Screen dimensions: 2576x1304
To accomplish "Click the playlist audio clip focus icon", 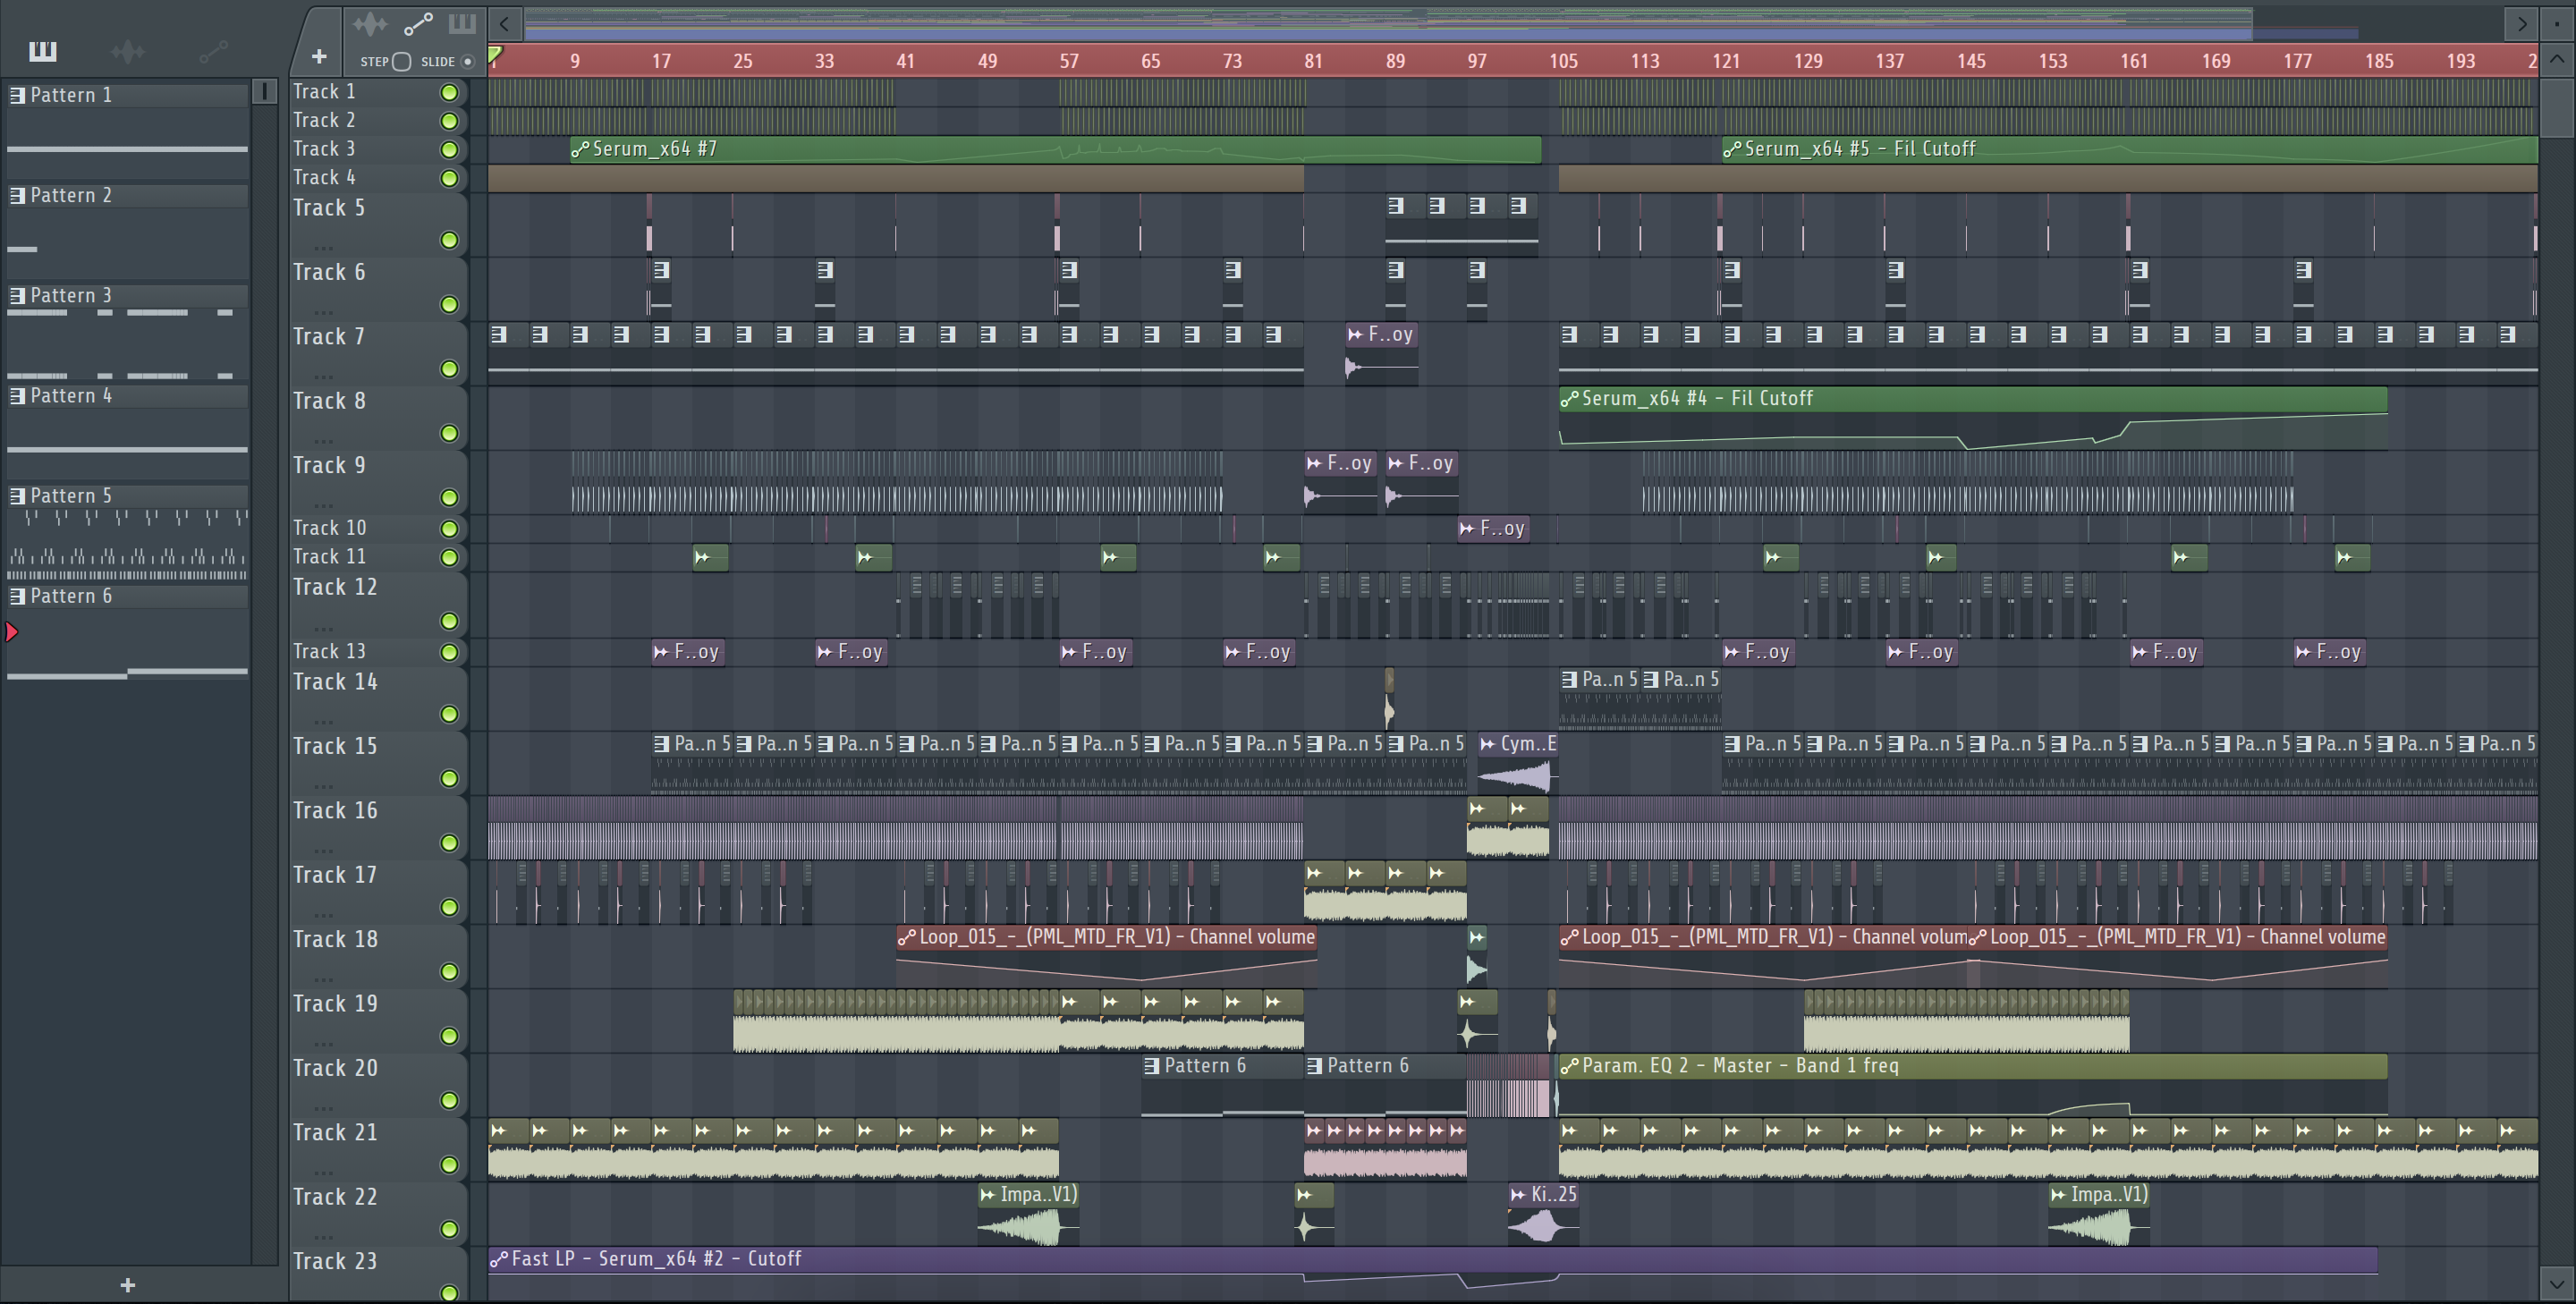I will coord(370,23).
